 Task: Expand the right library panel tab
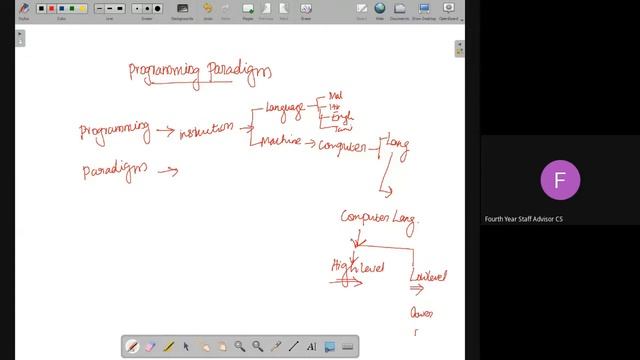tap(459, 49)
